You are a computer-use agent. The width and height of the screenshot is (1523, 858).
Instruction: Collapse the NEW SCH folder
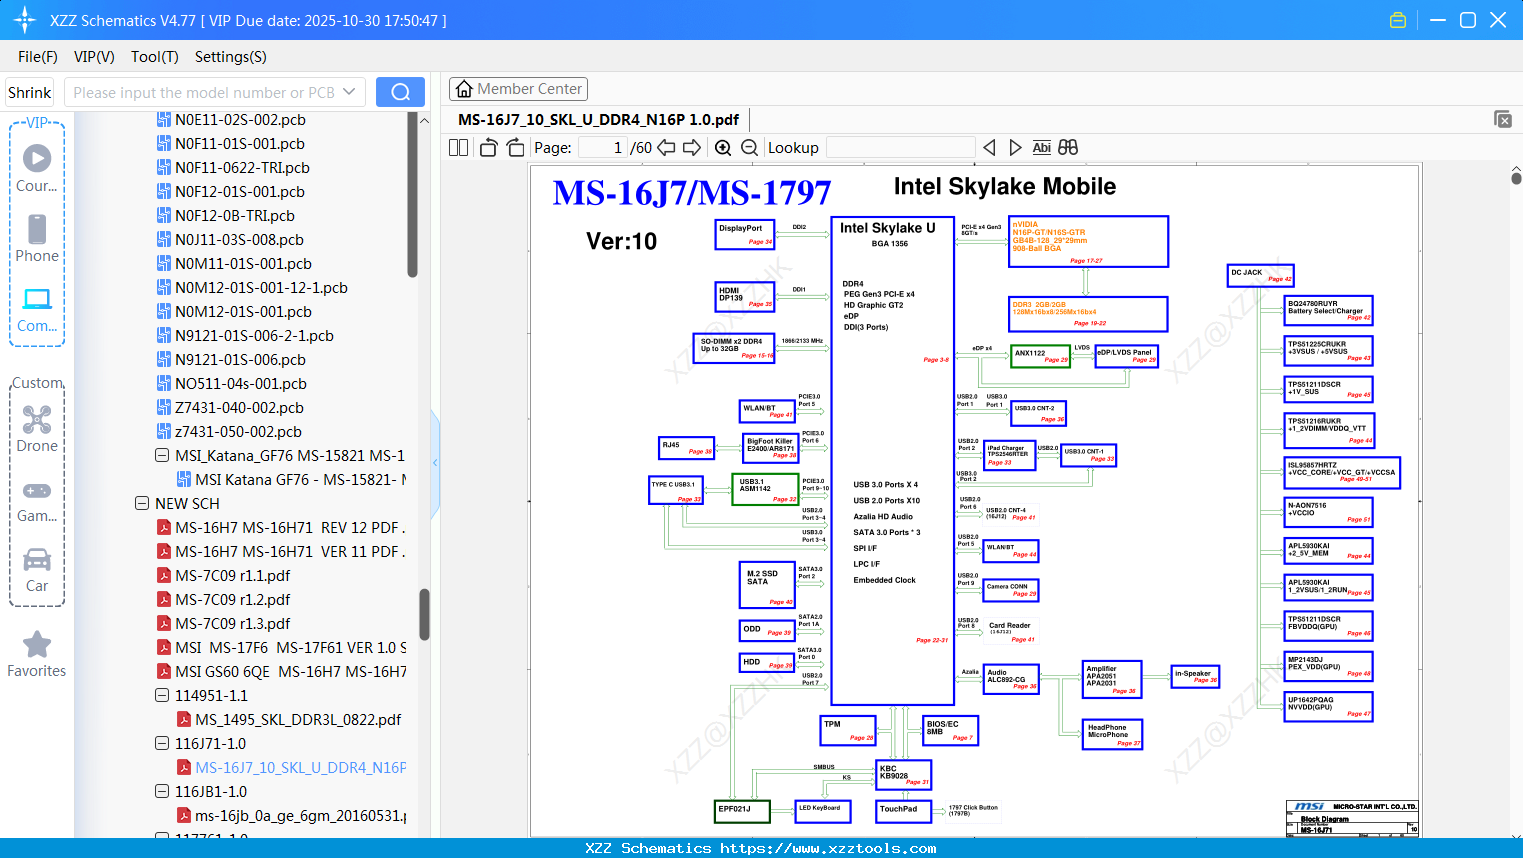pos(142,503)
